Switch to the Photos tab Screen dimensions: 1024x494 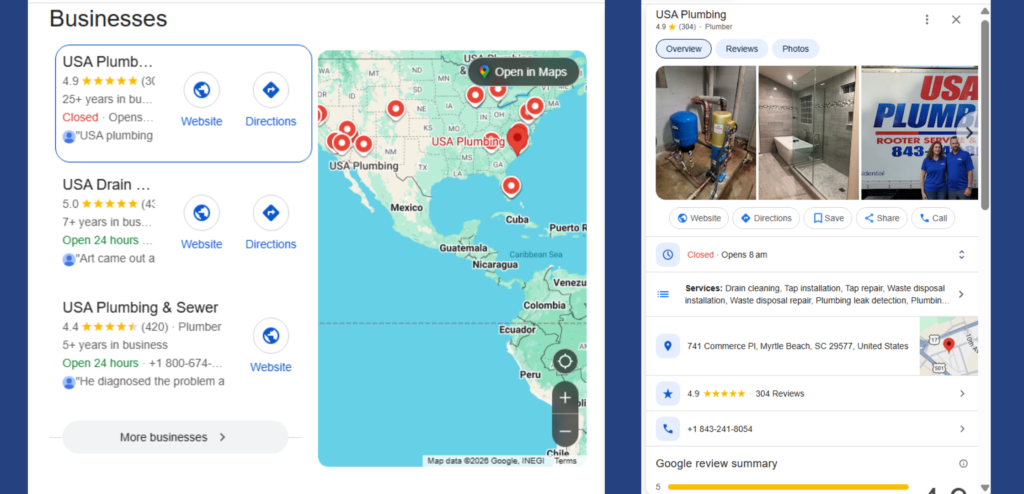pyautogui.click(x=795, y=49)
